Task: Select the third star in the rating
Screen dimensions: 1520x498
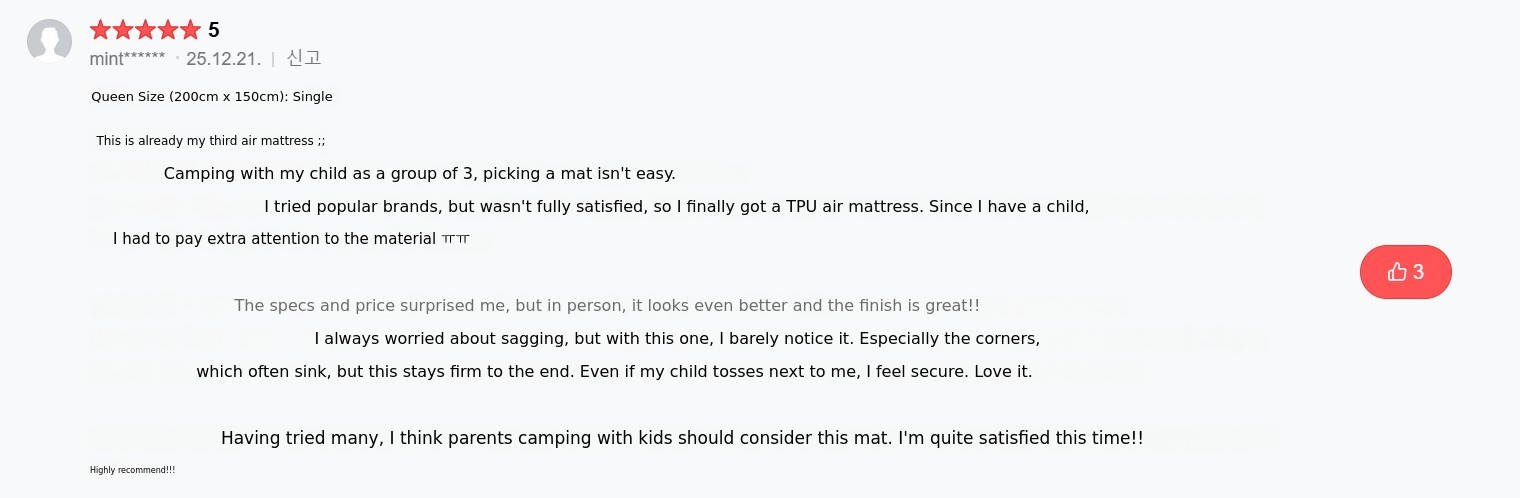Action: click(145, 30)
